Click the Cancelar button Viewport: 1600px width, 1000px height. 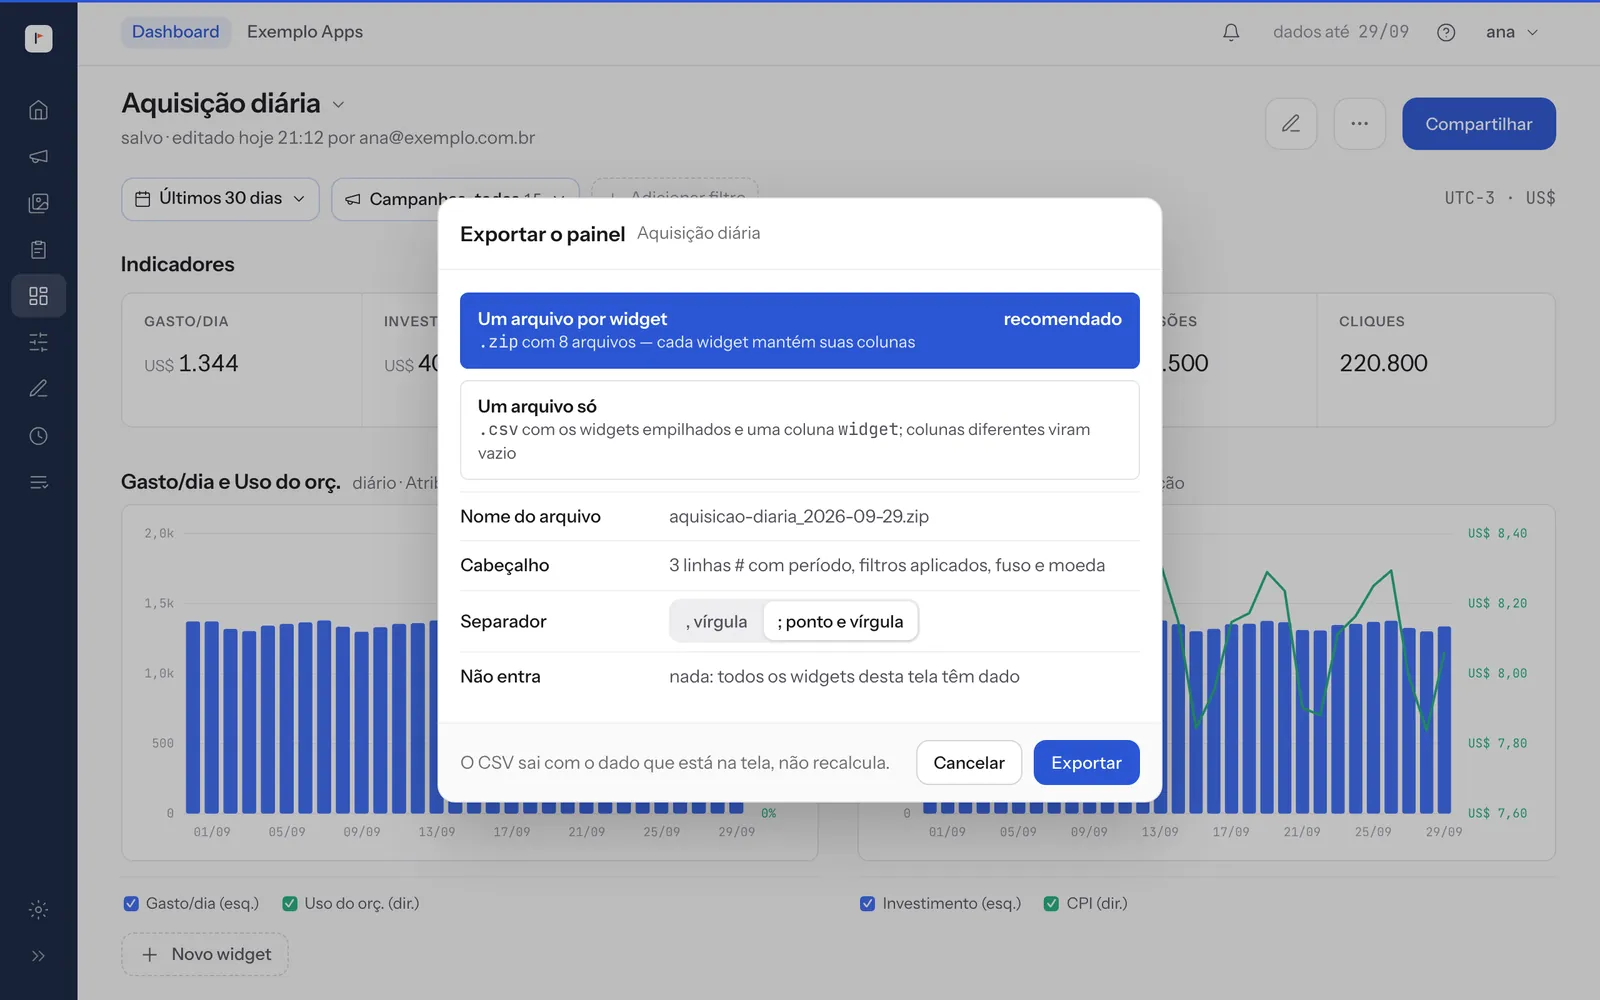(969, 762)
